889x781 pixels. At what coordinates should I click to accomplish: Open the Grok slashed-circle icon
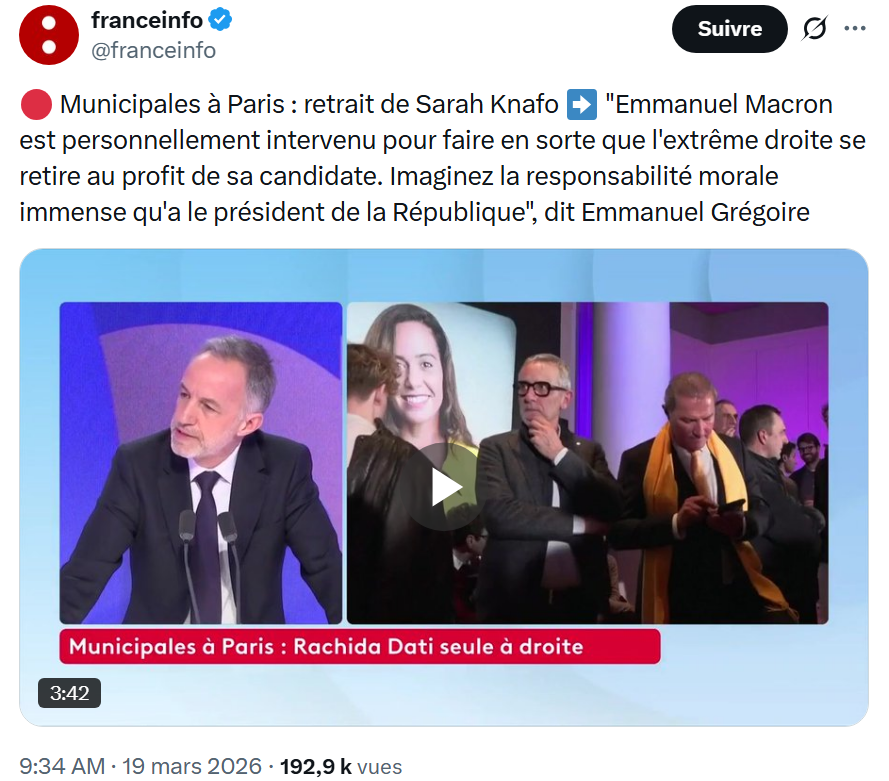point(815,29)
